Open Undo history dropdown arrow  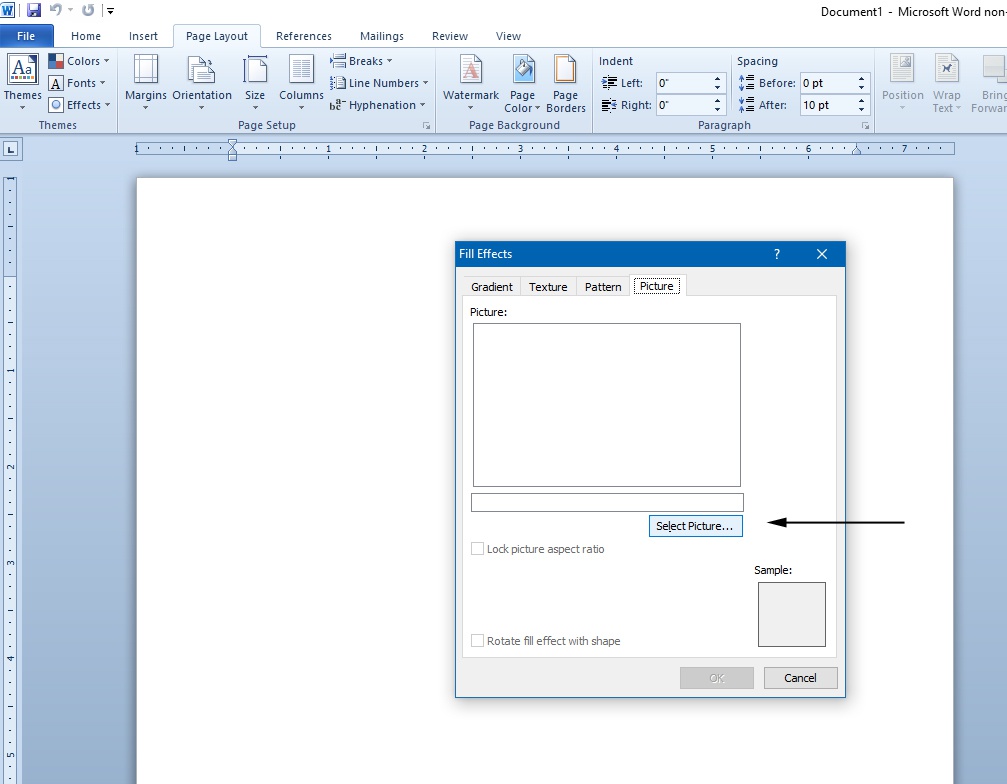point(71,10)
